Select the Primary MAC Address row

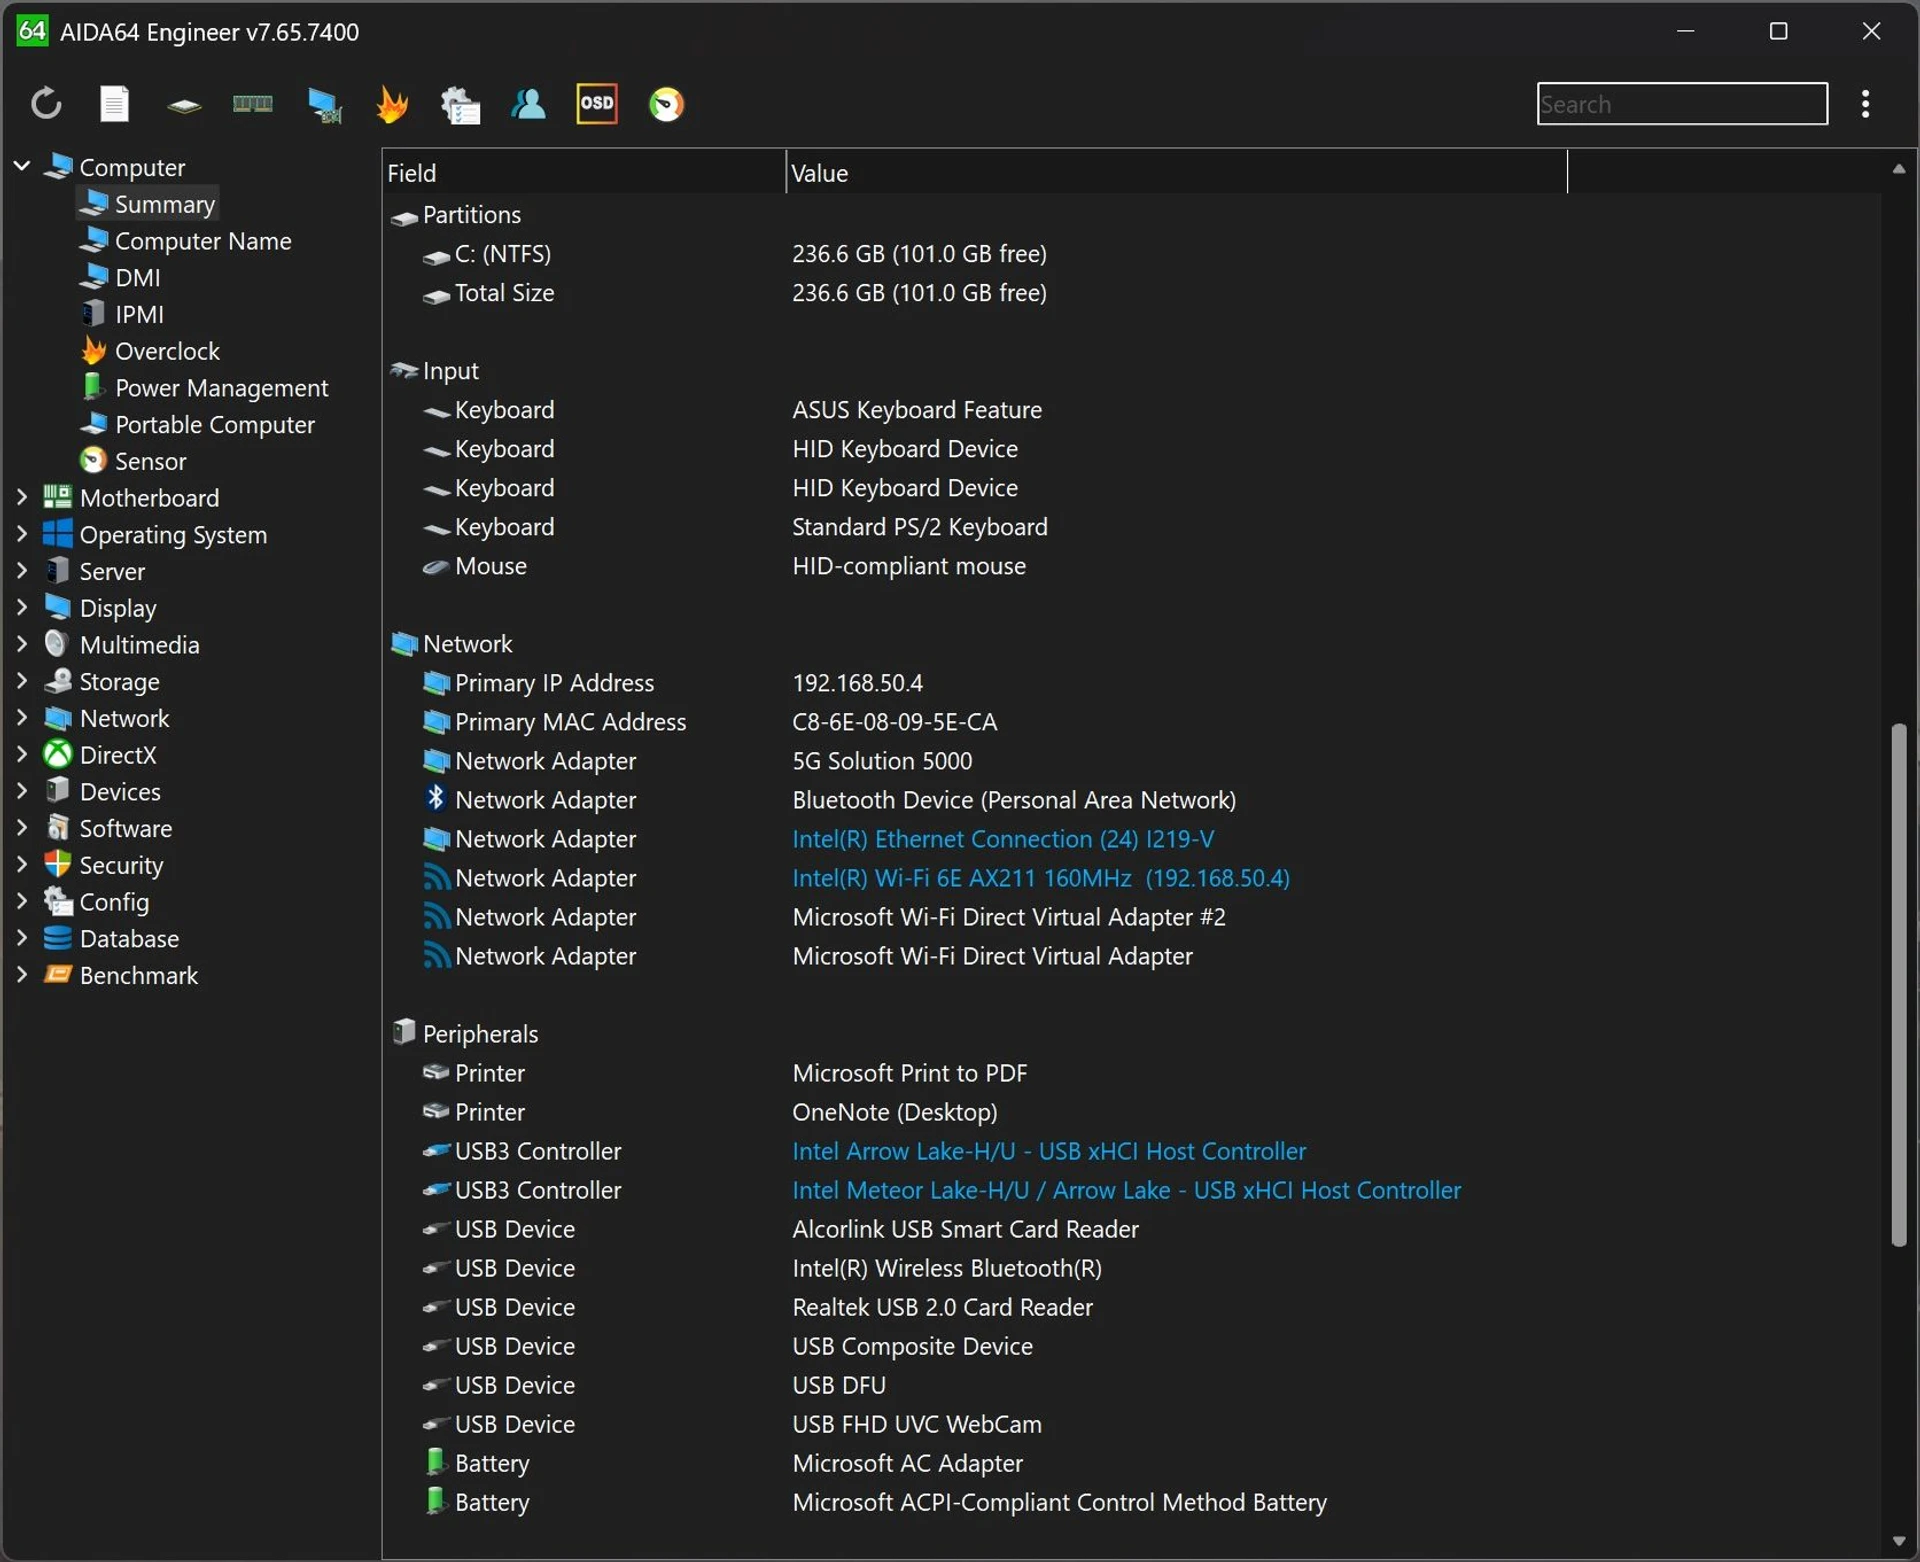coord(1130,722)
